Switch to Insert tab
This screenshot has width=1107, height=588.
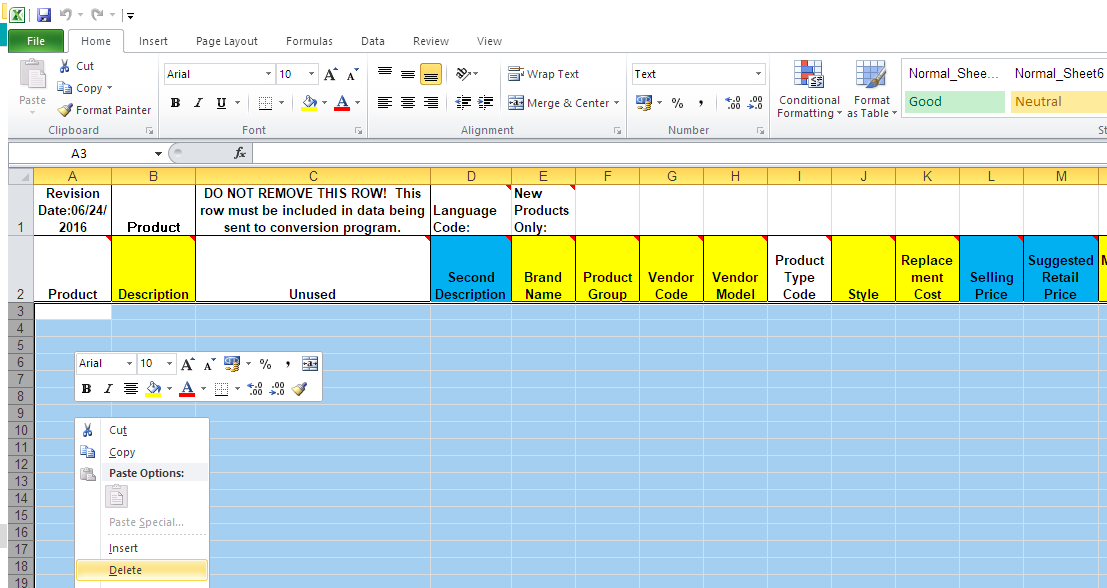tap(153, 41)
